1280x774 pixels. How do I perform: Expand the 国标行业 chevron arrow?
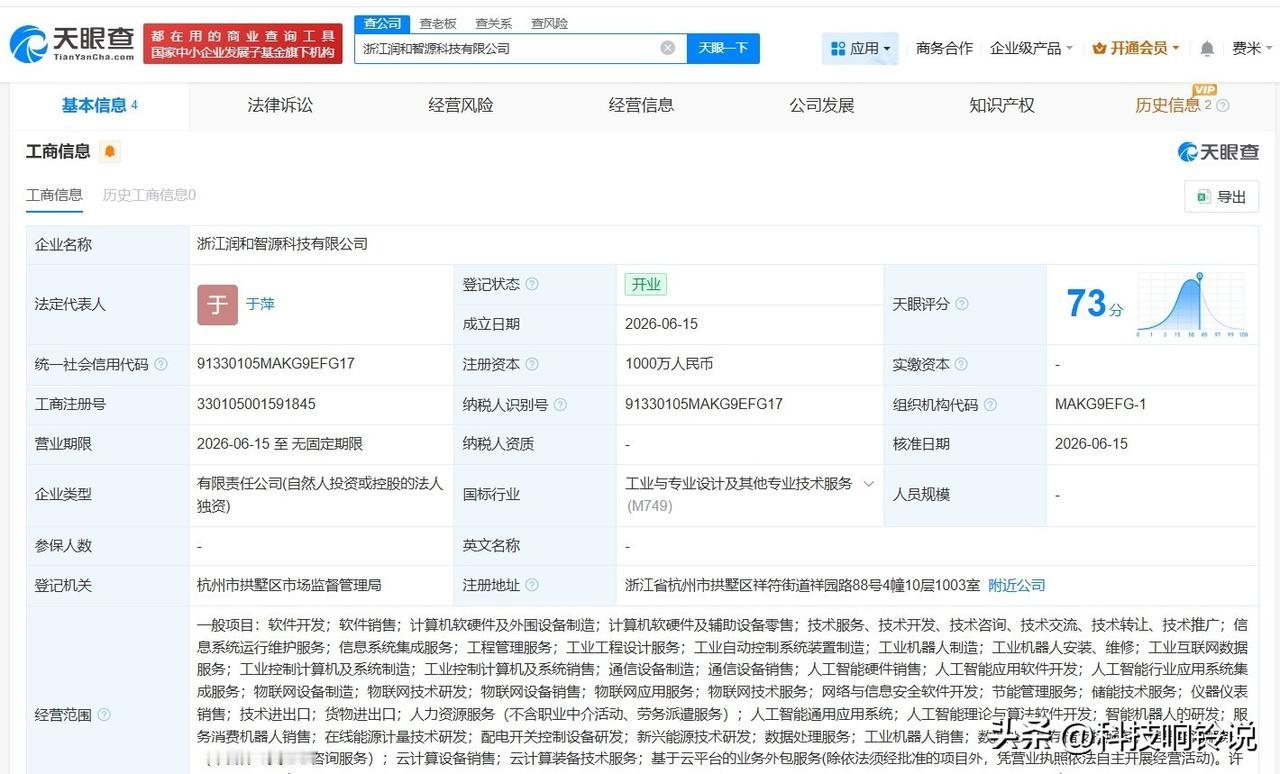coord(868,484)
